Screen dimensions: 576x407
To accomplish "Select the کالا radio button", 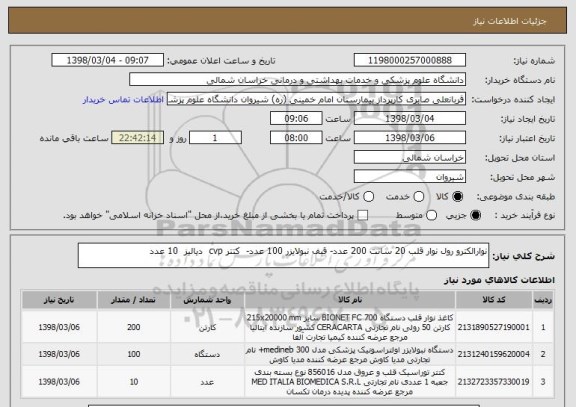I will click(x=458, y=197).
